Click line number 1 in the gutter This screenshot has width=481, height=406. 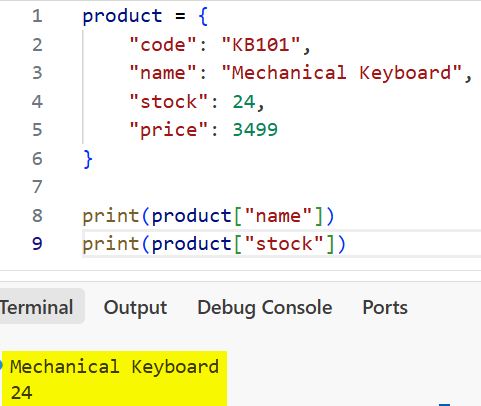coord(37,16)
